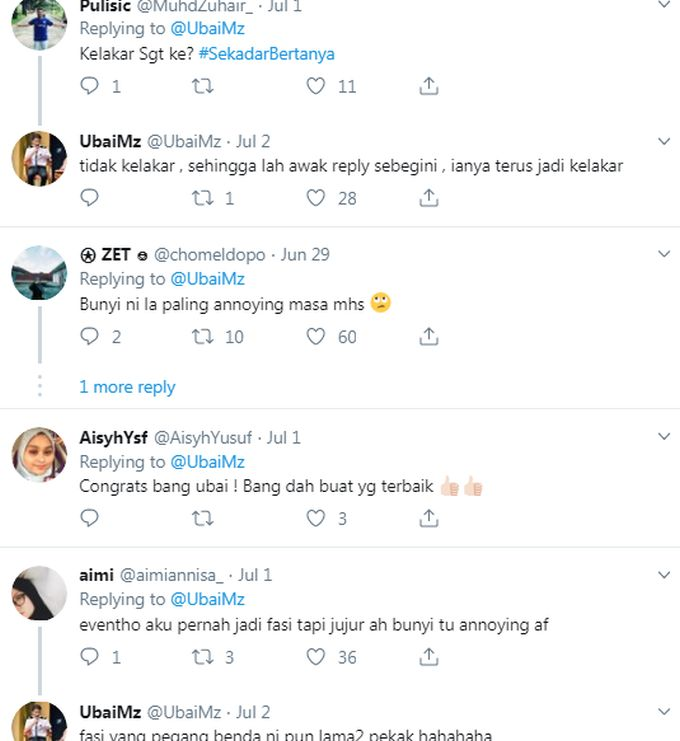Retweet ZET's "Bunyi ni la paling annoying" tweet

coord(203,336)
